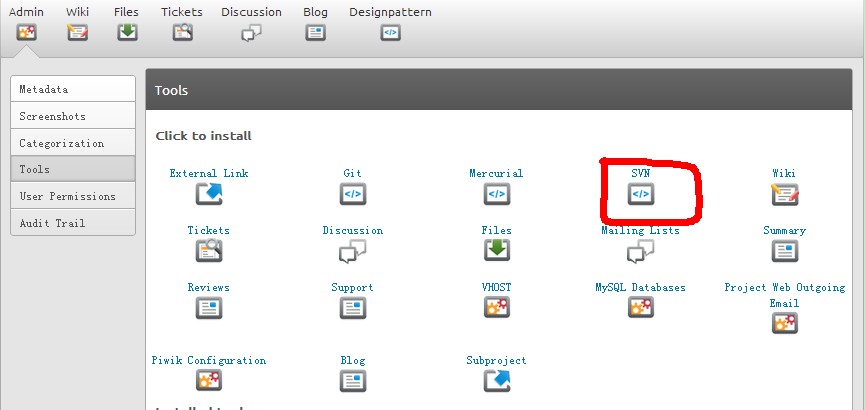The image size is (865, 410).
Task: Click the SVN text link
Action: (640, 173)
